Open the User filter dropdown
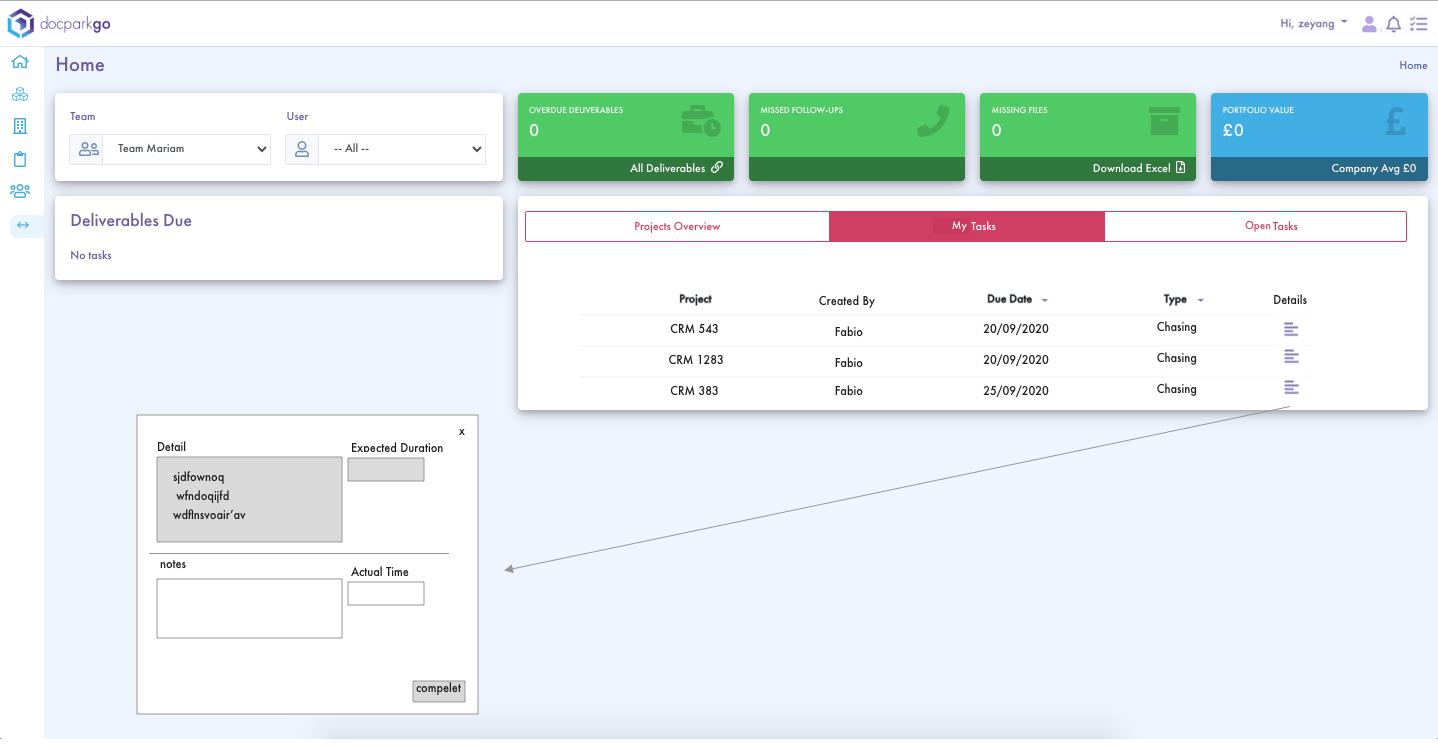This screenshot has width=1438, height=746. (x=401, y=149)
